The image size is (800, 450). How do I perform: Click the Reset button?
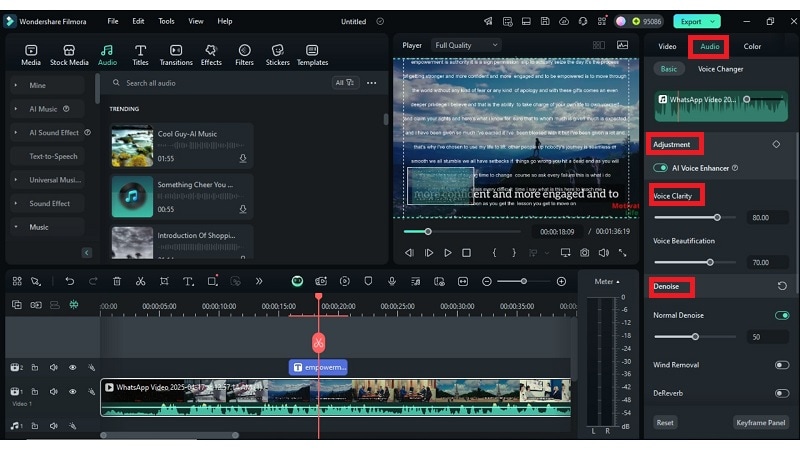coord(665,422)
